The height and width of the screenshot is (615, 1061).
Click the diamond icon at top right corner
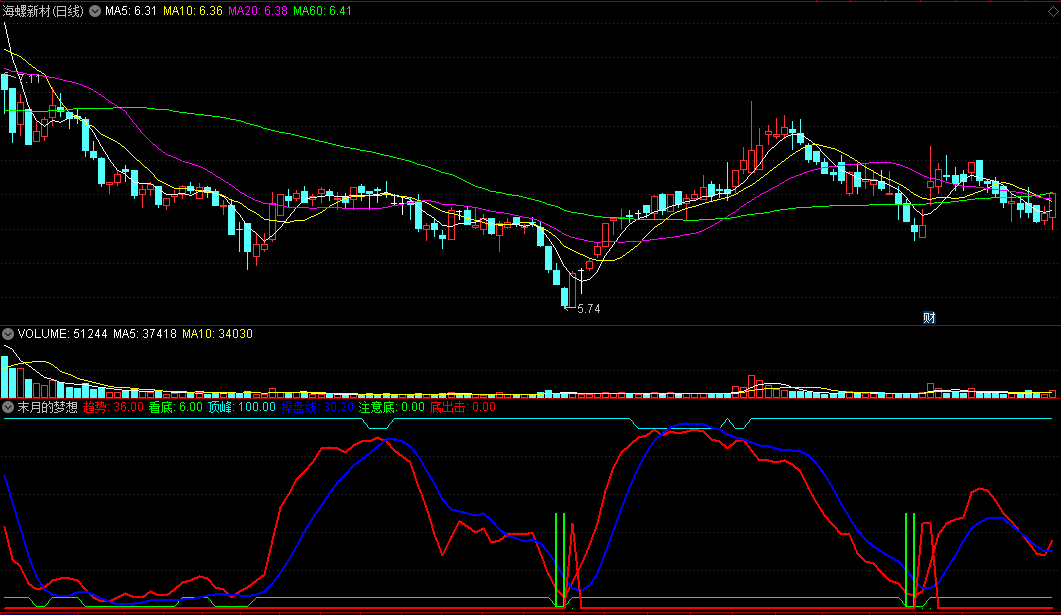tap(1053, 12)
